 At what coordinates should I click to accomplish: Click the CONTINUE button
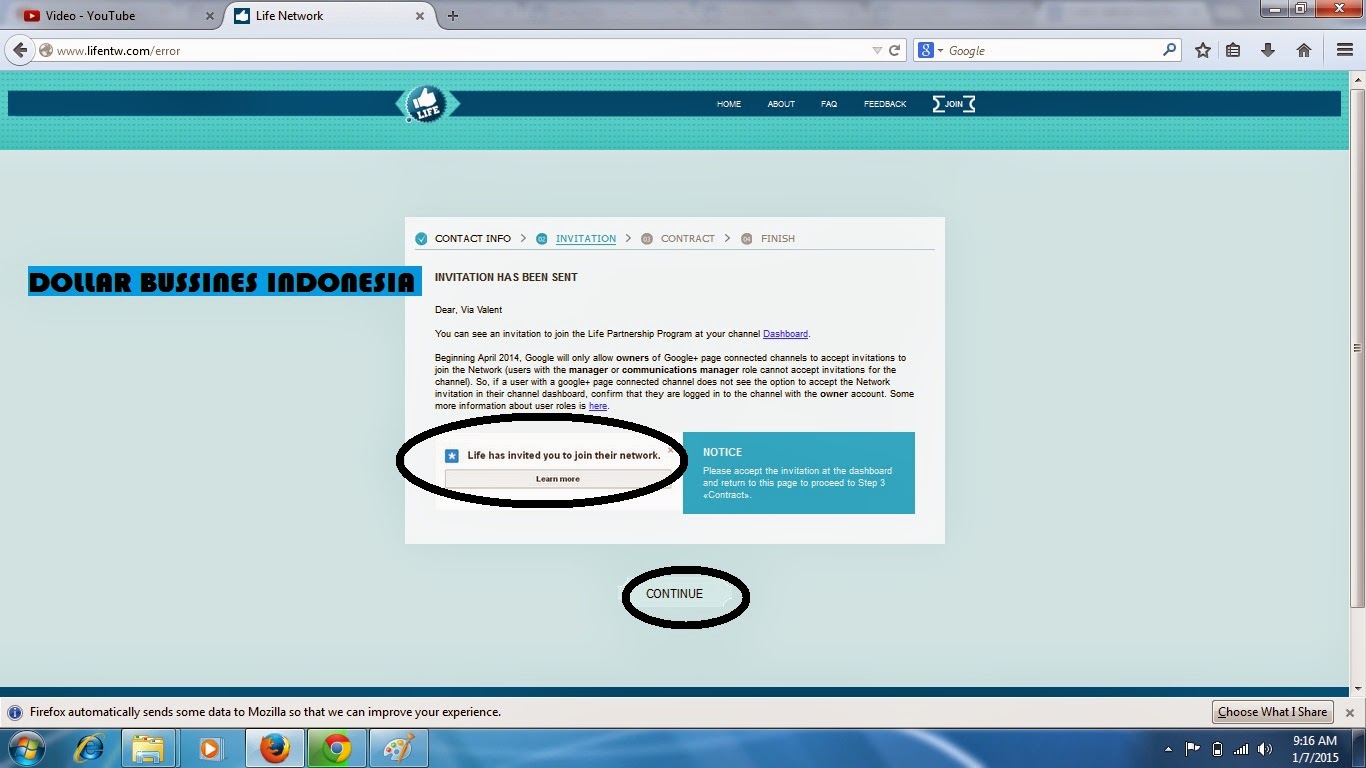pyautogui.click(x=675, y=594)
